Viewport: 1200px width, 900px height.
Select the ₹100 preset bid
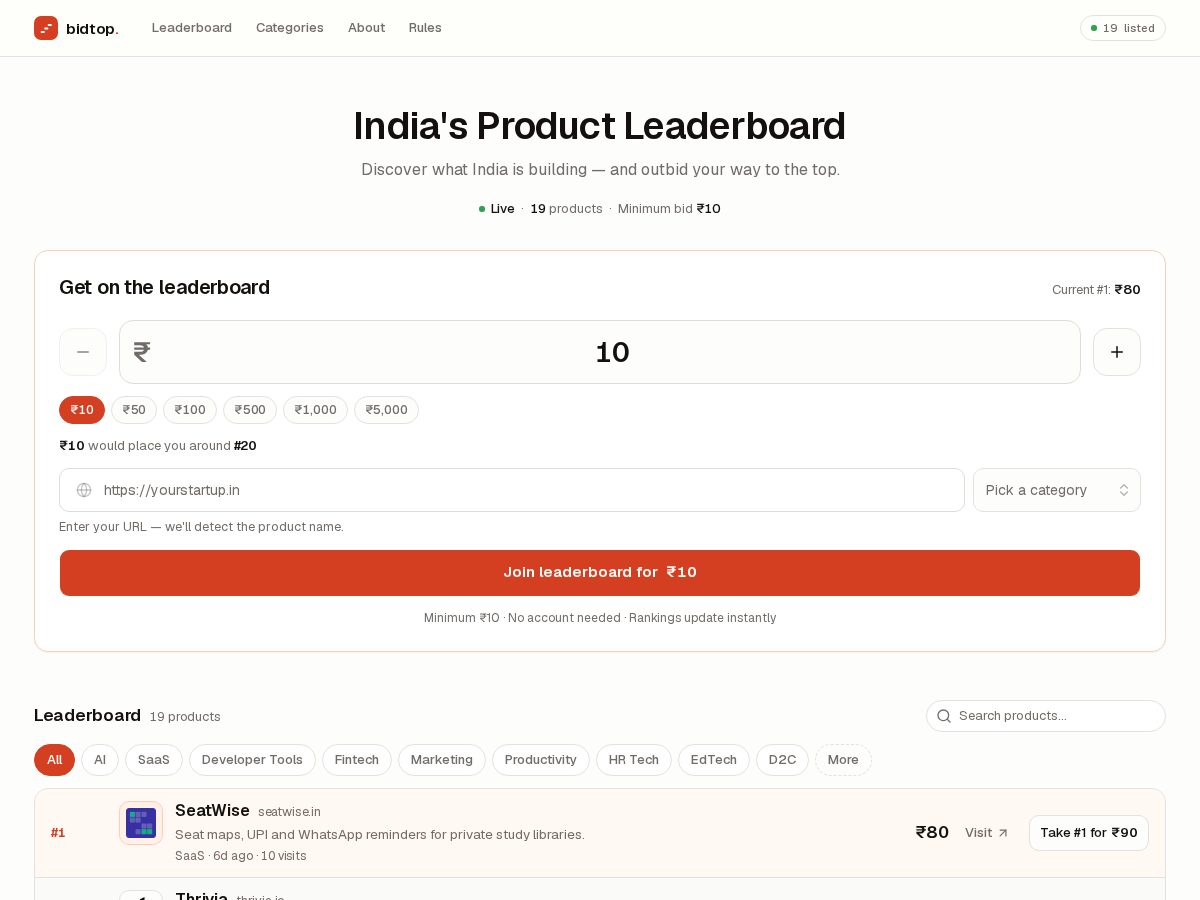click(190, 410)
